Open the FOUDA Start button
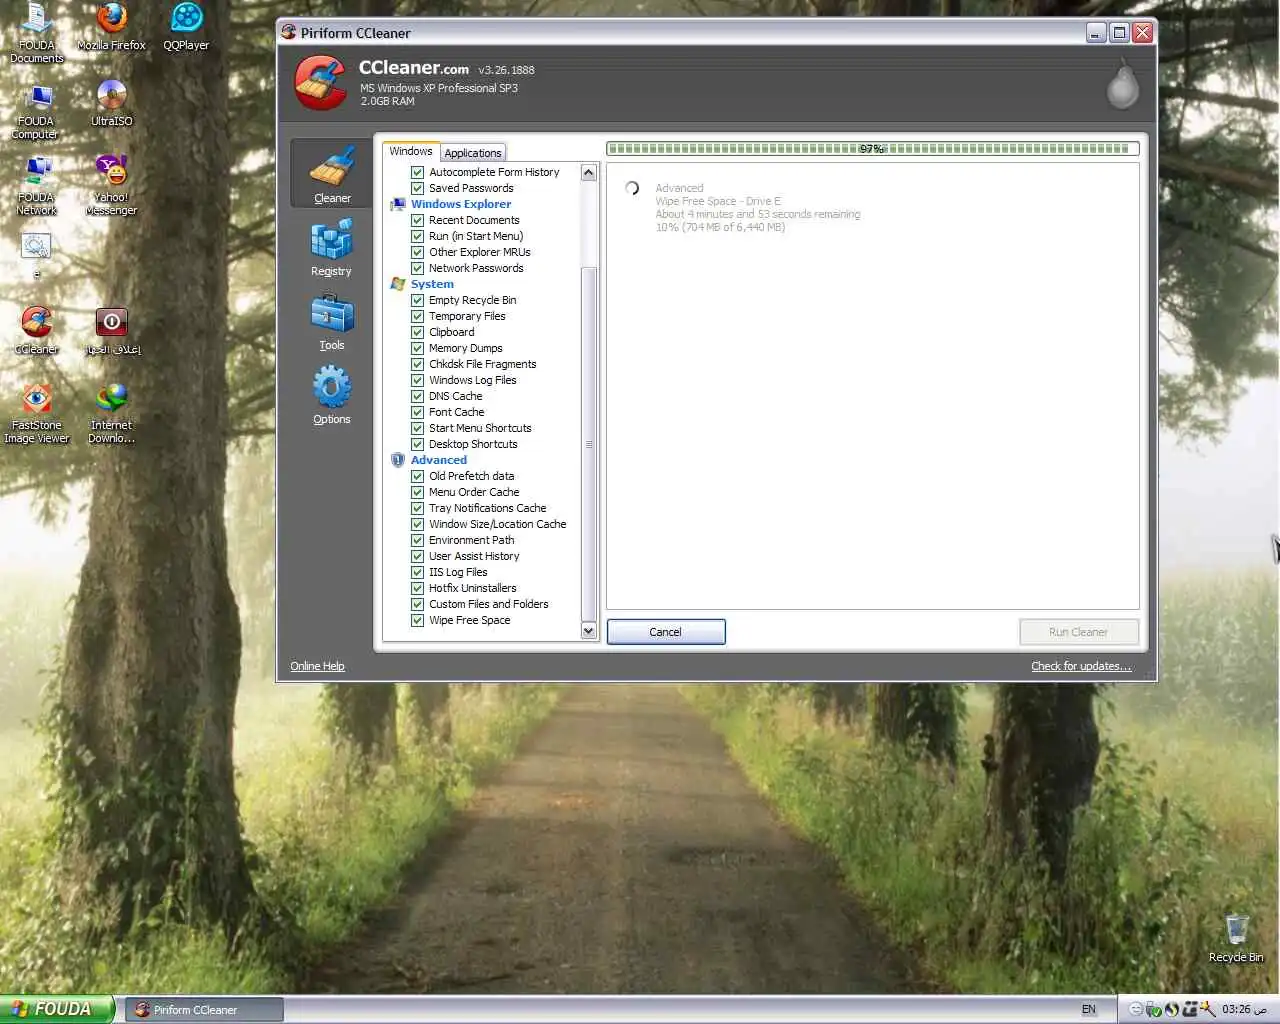The height and width of the screenshot is (1024, 1280). coord(57,1009)
